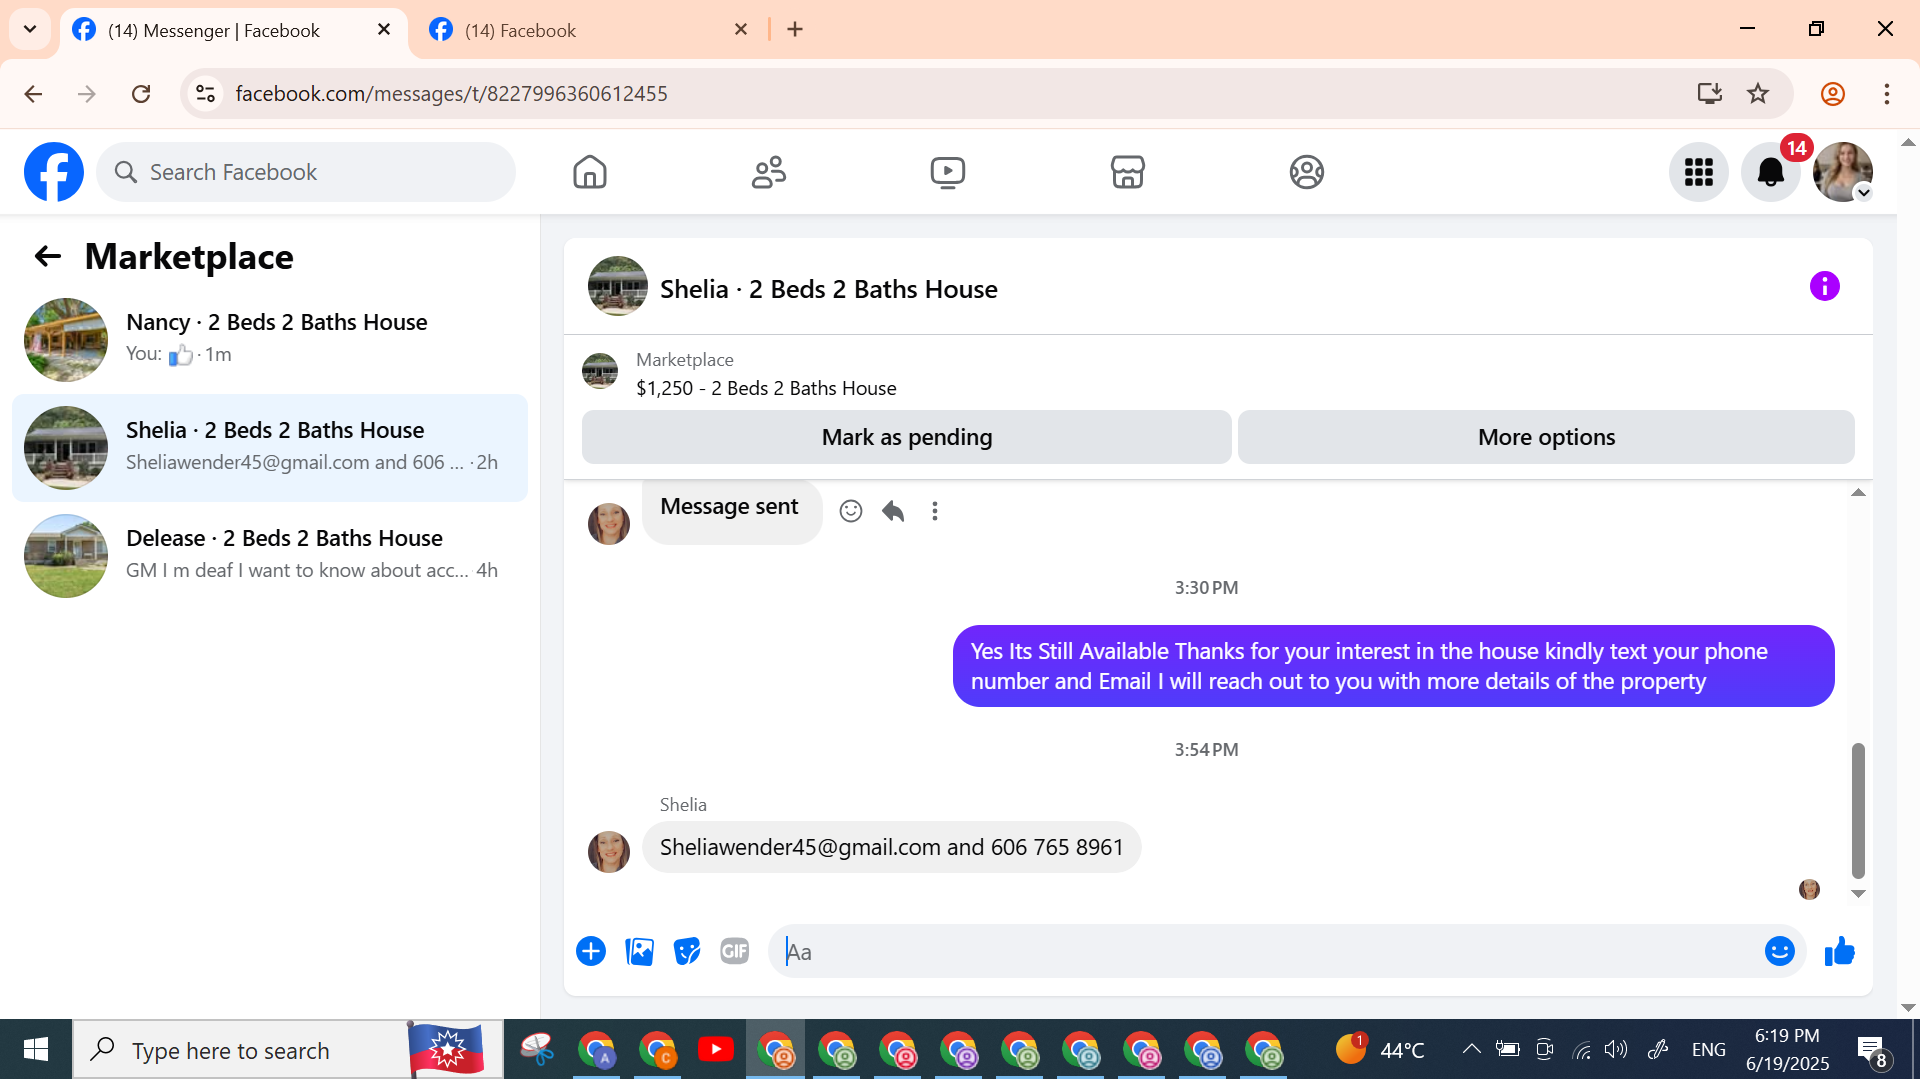Close the (14) Messenger browser tab

point(384,30)
